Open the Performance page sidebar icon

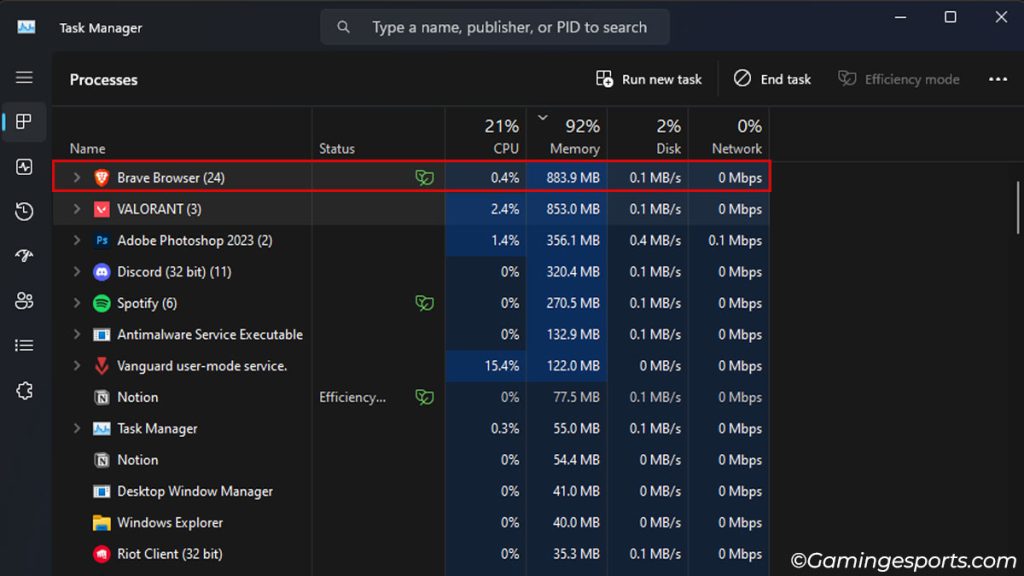click(24, 167)
